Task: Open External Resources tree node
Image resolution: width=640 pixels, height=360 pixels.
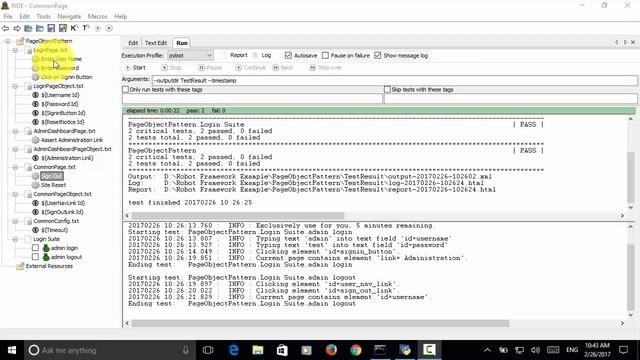Action: (x=49, y=266)
